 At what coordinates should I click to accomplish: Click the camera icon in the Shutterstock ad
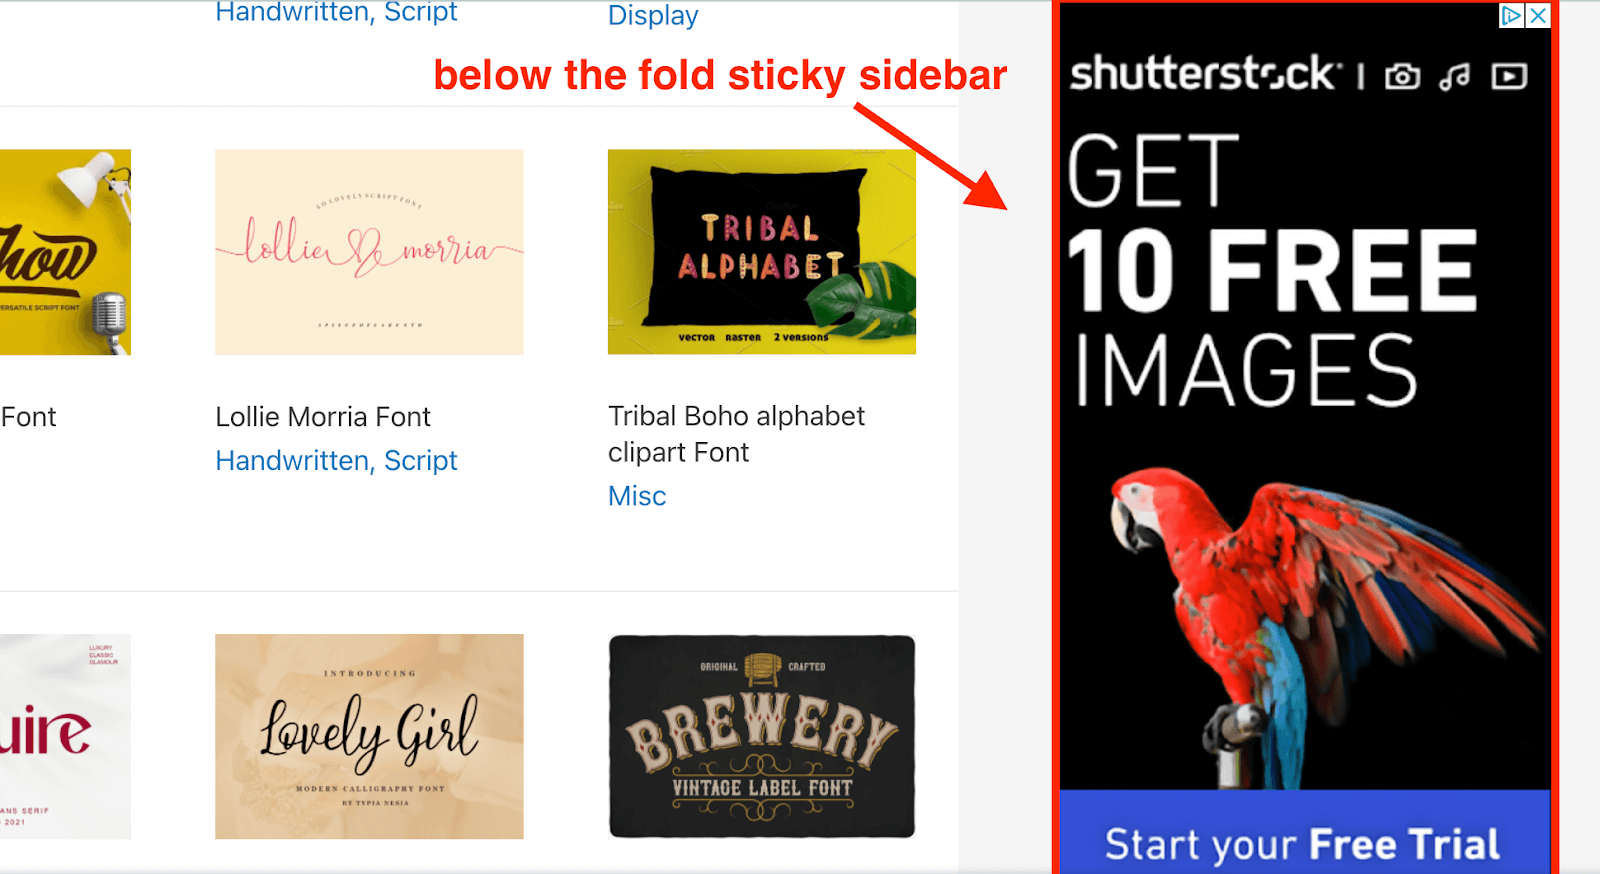click(1402, 74)
